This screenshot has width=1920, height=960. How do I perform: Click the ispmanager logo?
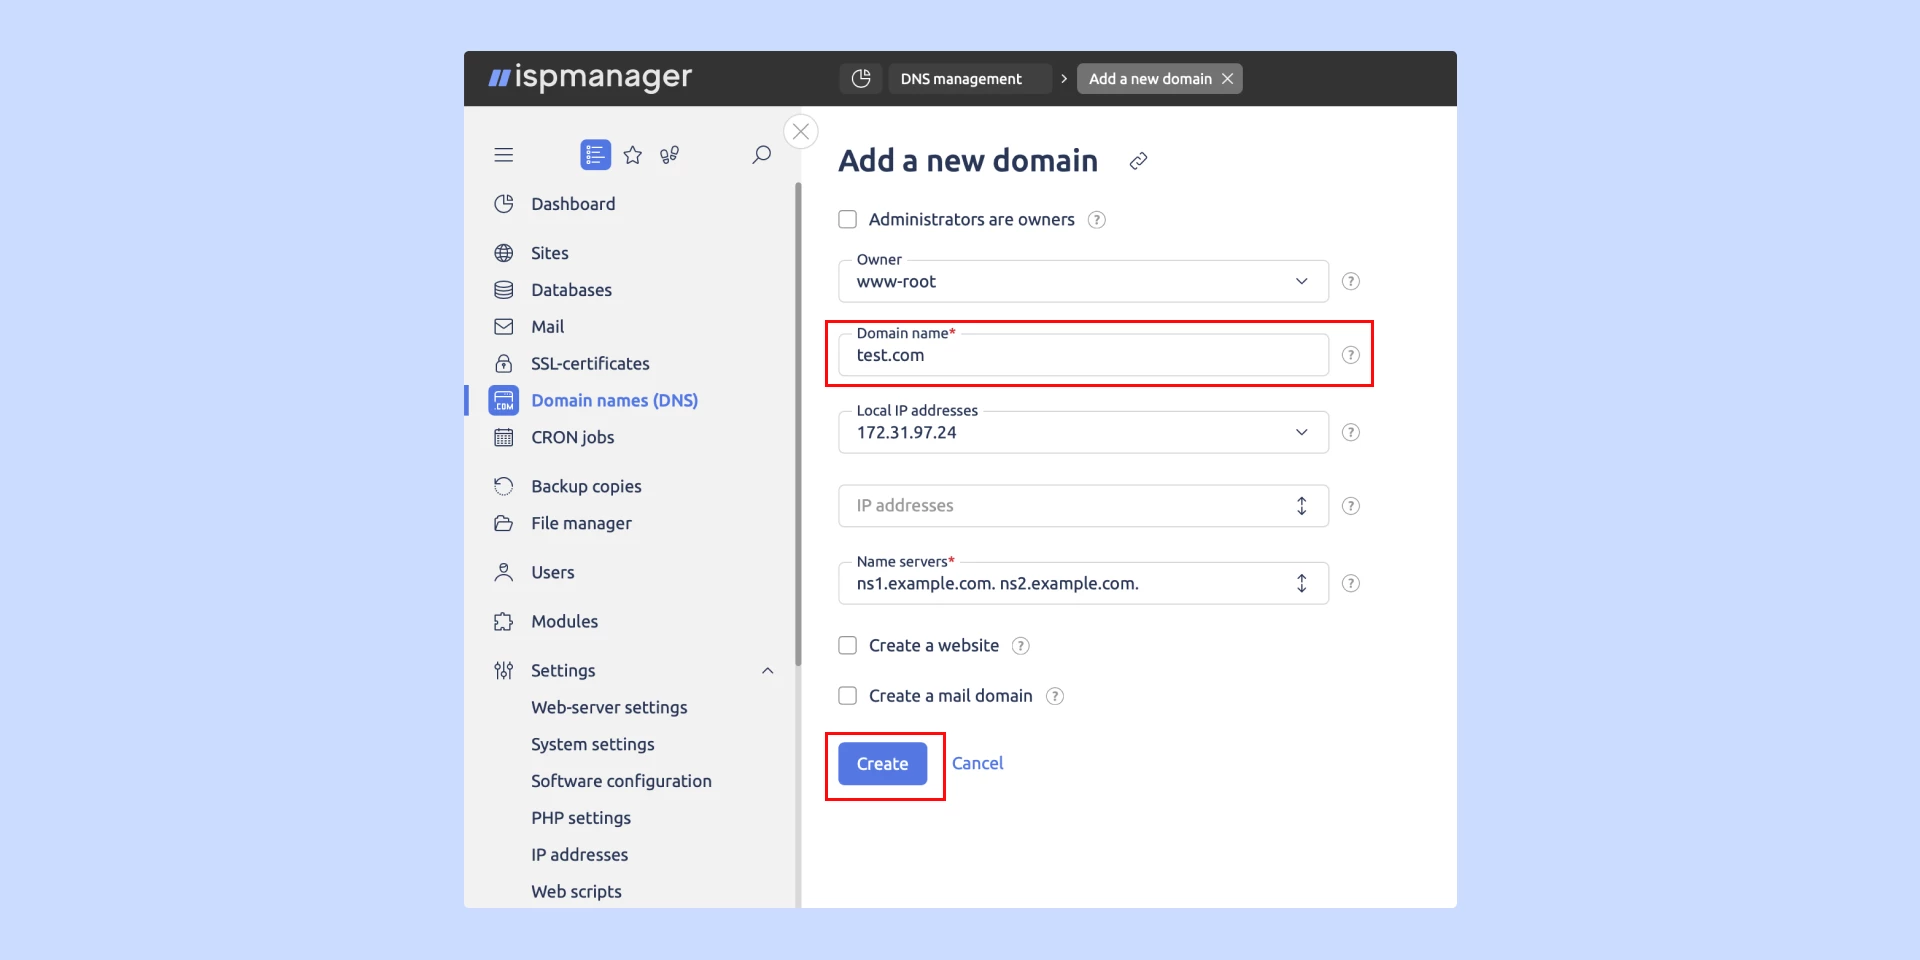click(x=590, y=77)
